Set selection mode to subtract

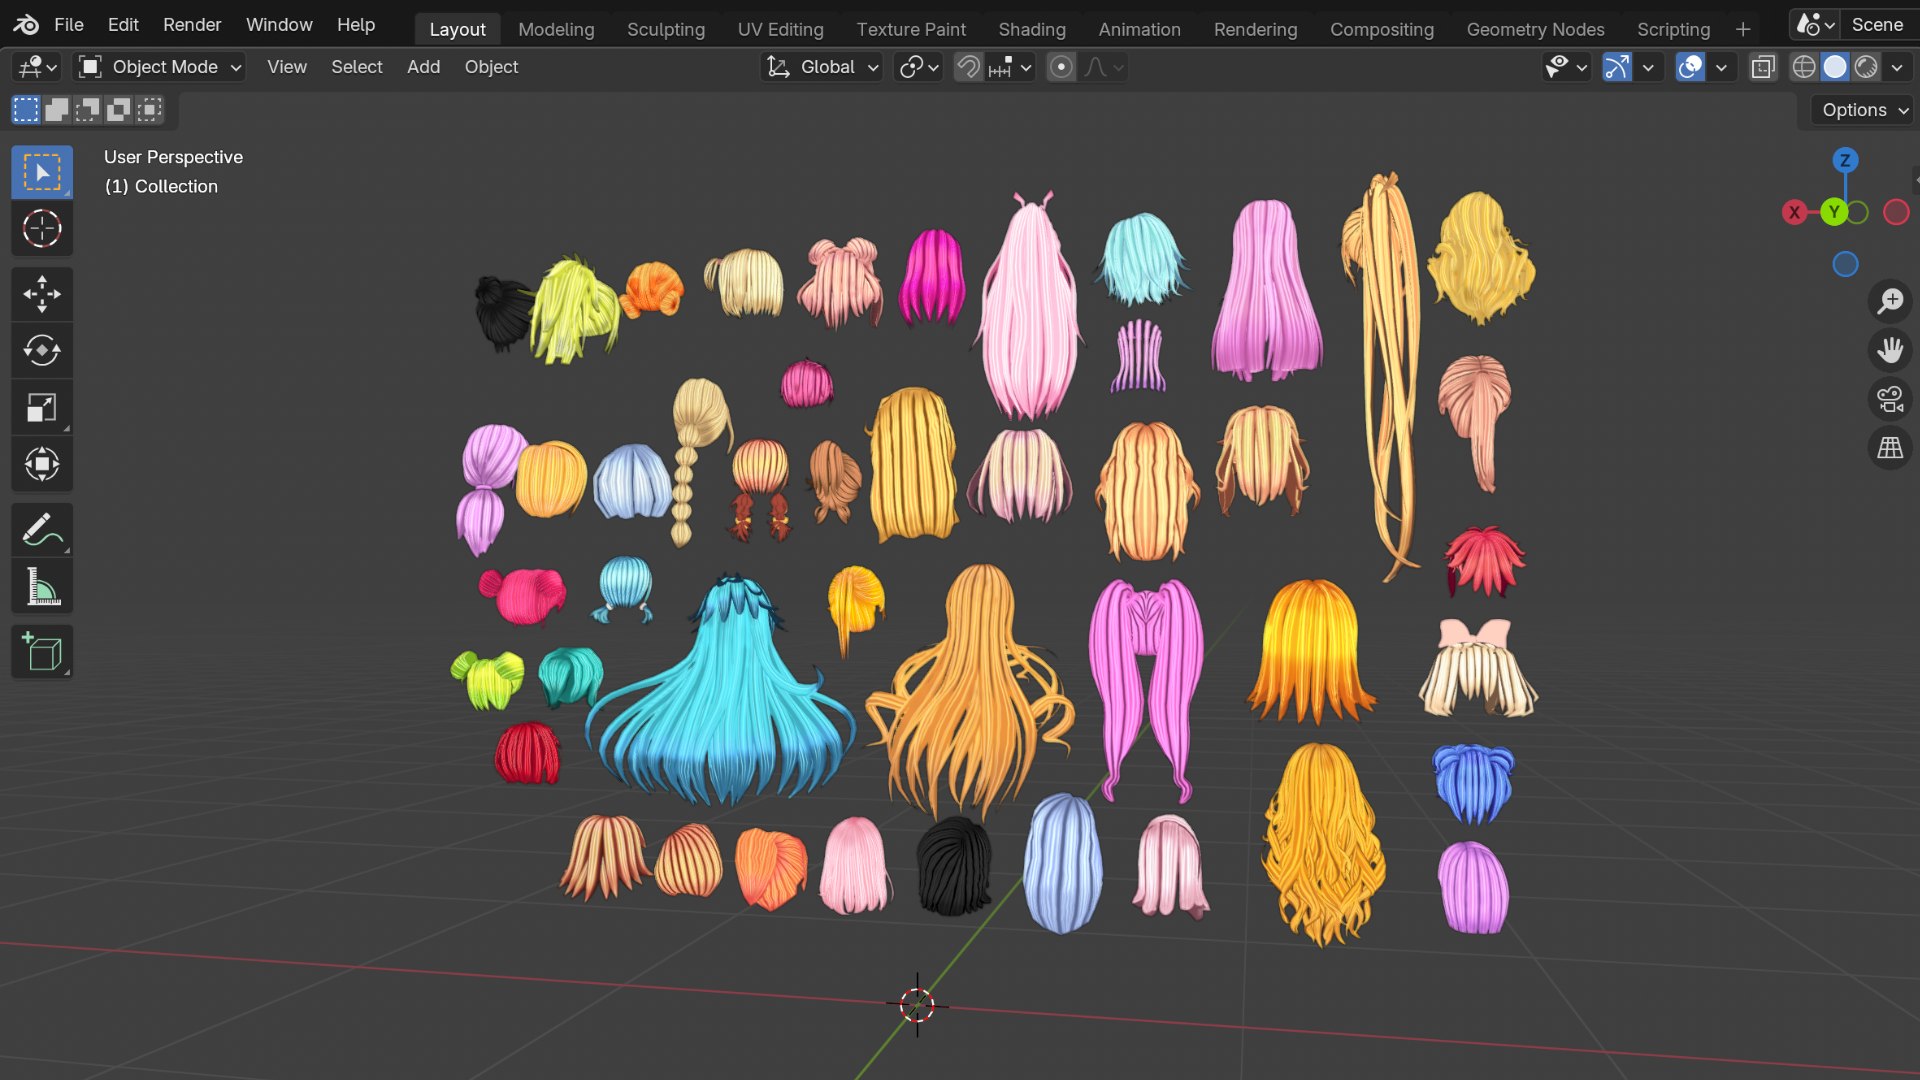pos(88,109)
